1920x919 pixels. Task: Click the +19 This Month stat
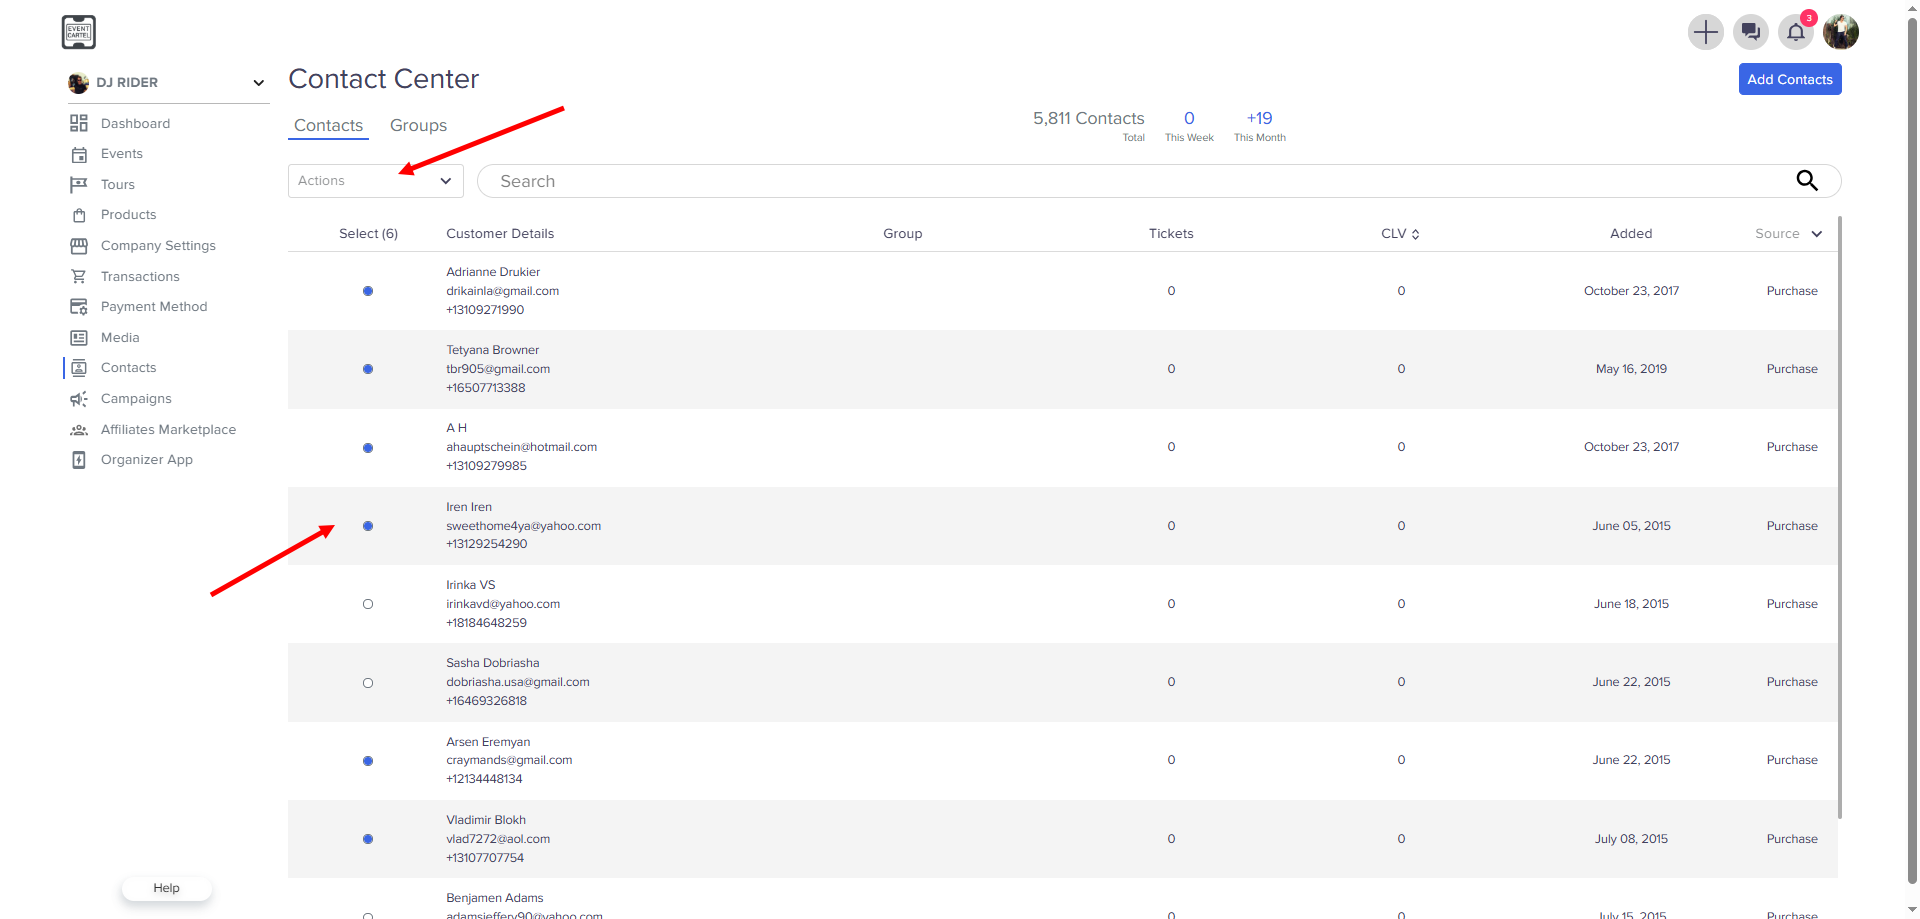[1259, 126]
